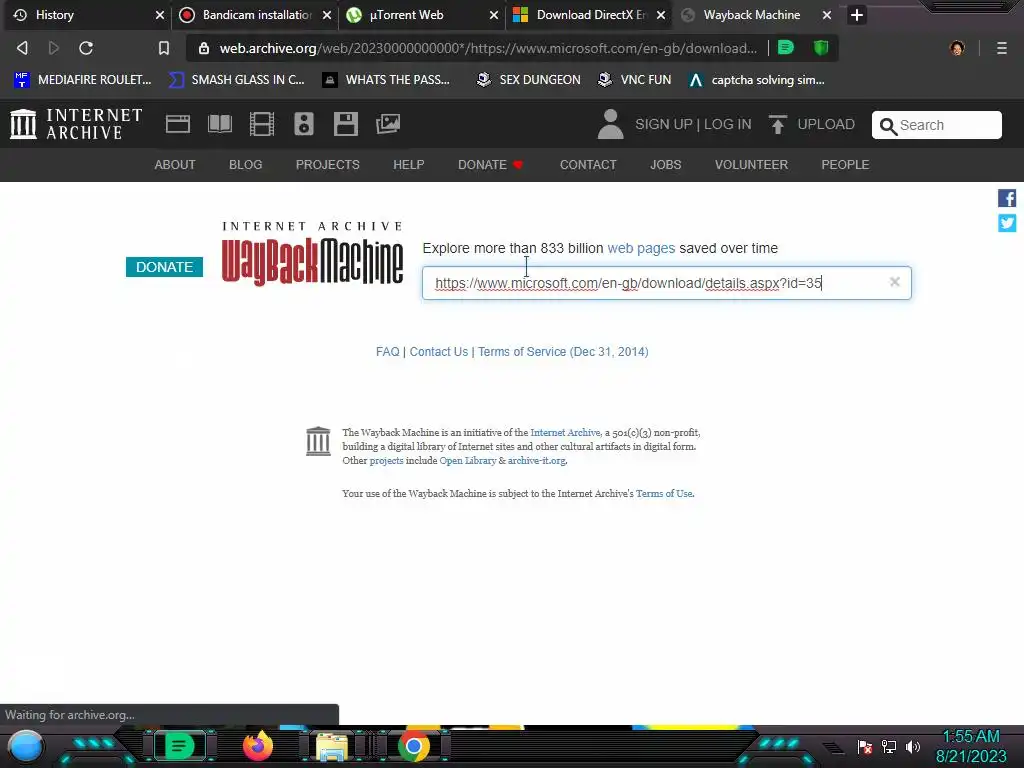Image resolution: width=1024 pixels, height=768 pixels.
Task: Click the upload arrow icon
Action: 777,124
